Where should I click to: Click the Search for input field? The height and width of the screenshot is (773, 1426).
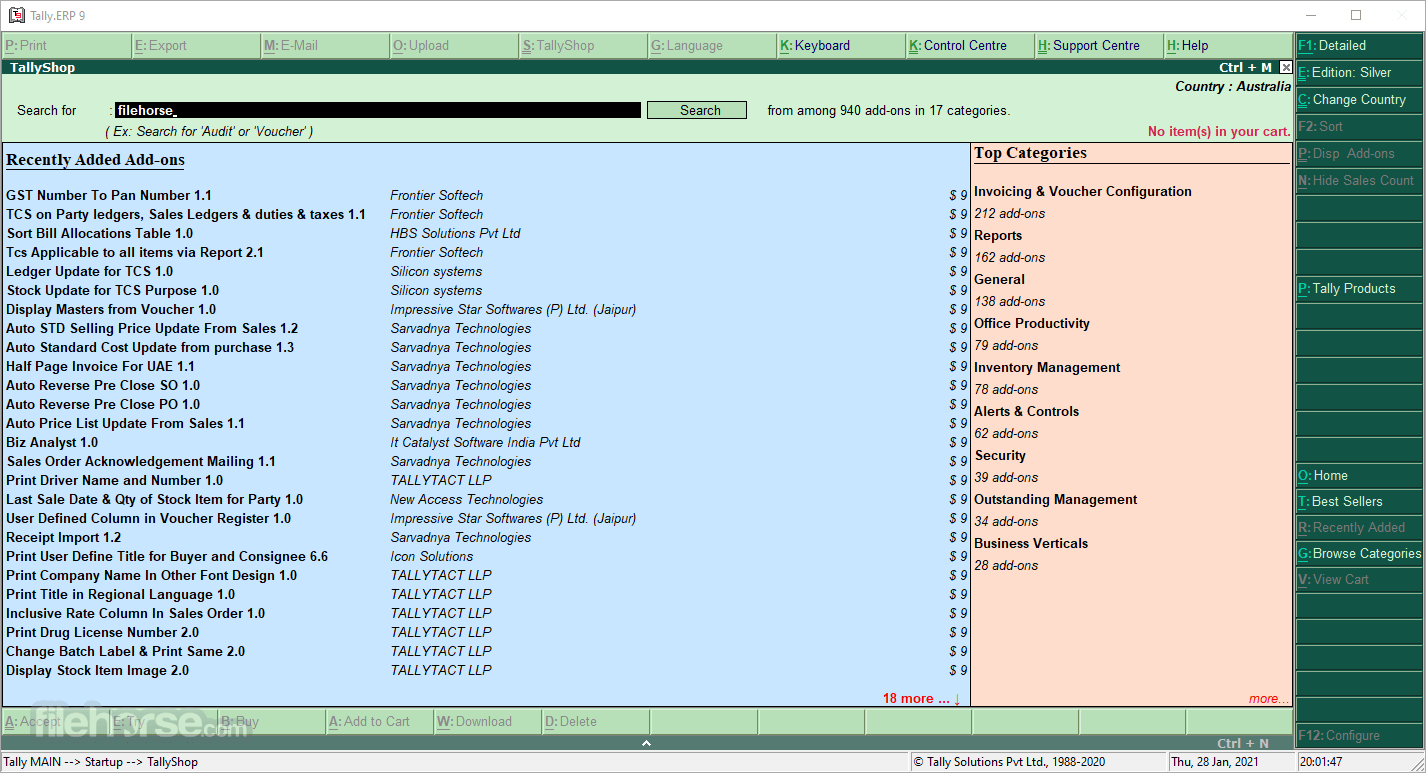[377, 110]
